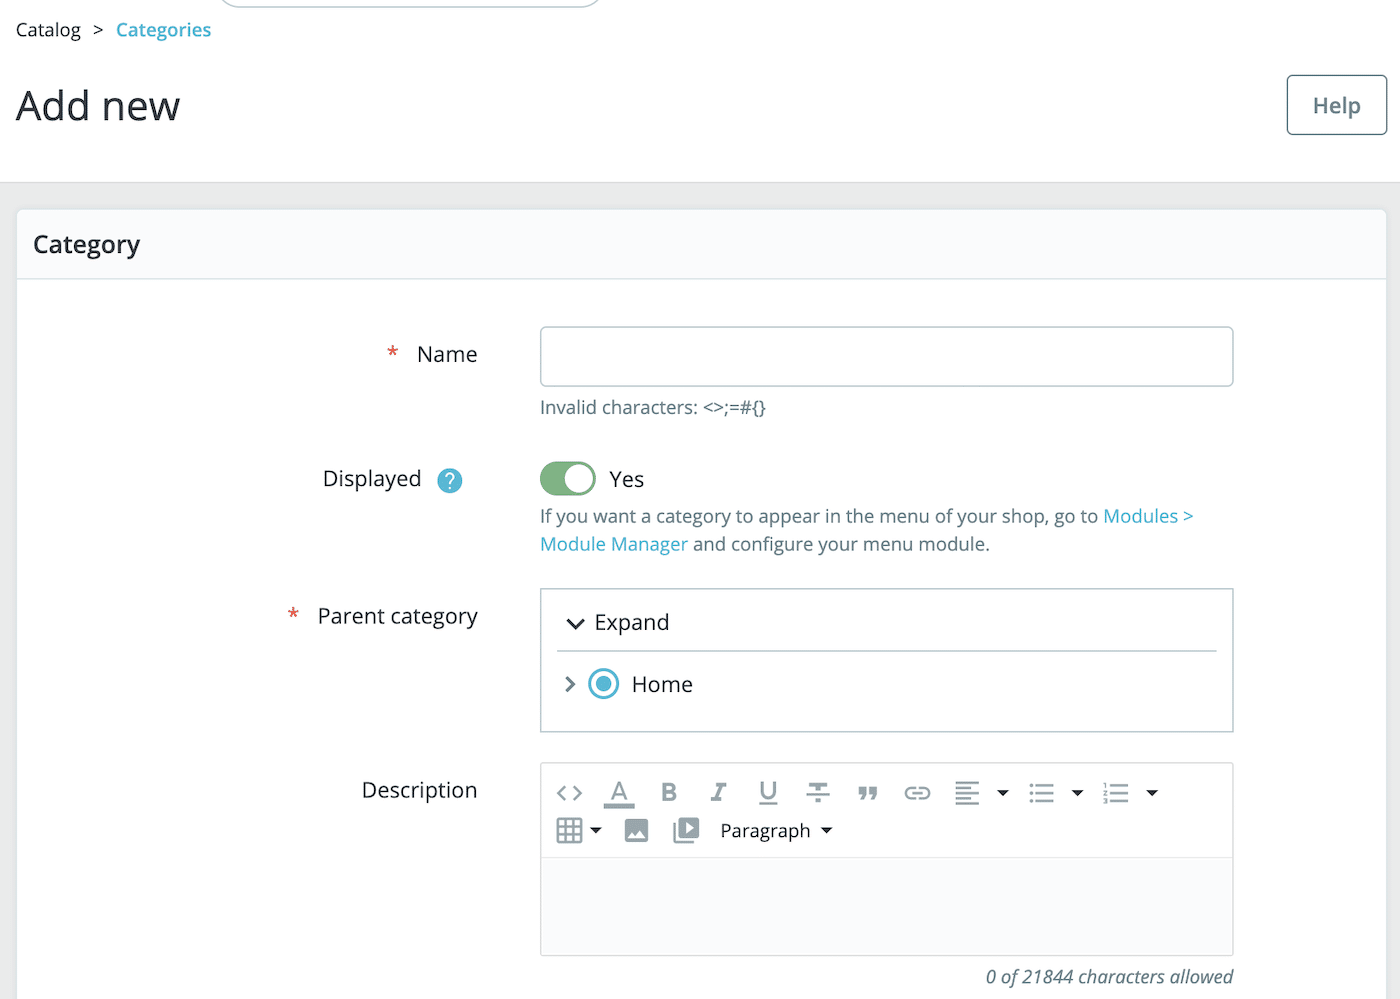The image size is (1400, 999).
Task: Apply strikethrough formatting in description
Action: [818, 793]
